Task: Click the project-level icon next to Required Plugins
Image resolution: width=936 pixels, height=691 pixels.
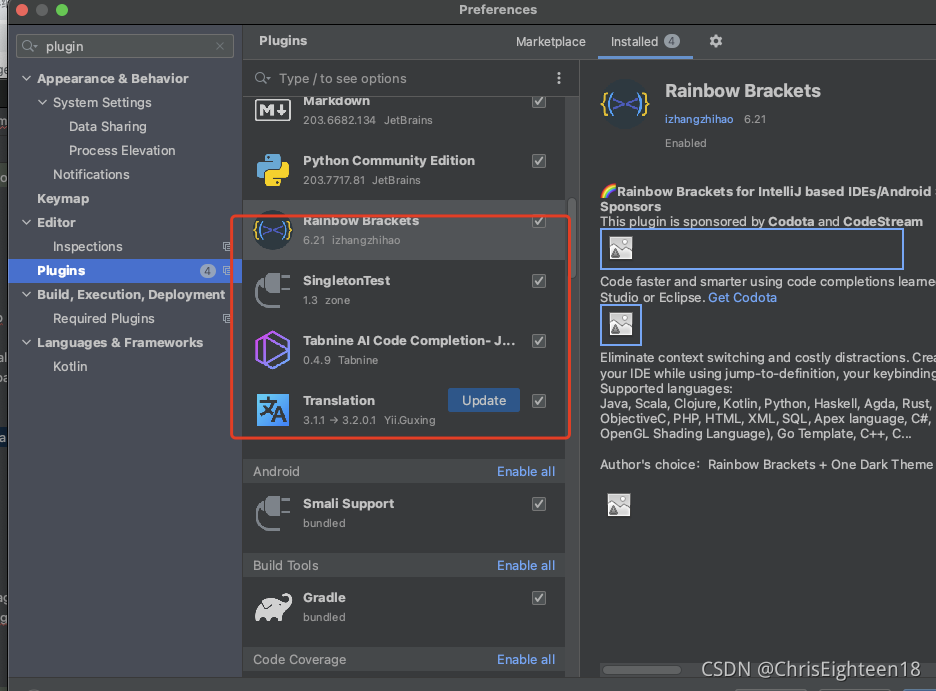Action: [227, 319]
